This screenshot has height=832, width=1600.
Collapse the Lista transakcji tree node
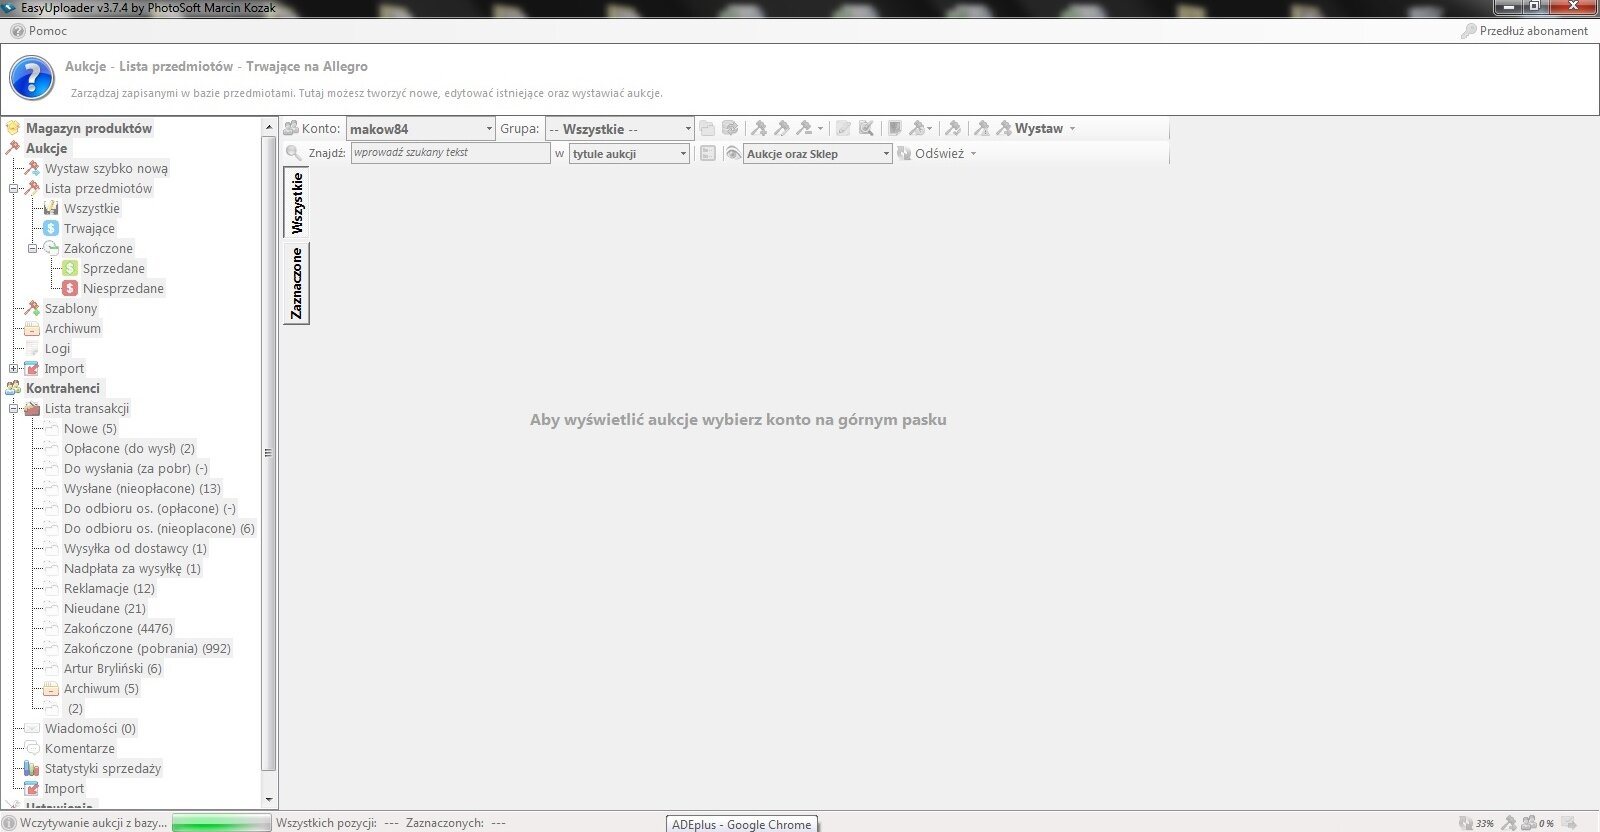click(14, 408)
